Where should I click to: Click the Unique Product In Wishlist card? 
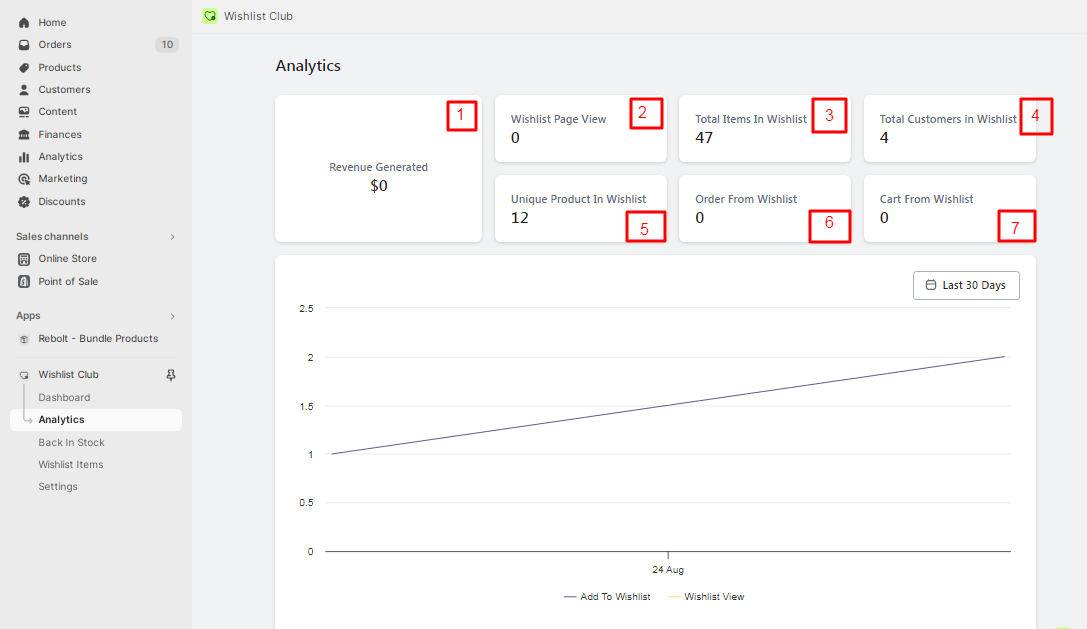pyautogui.click(x=581, y=209)
